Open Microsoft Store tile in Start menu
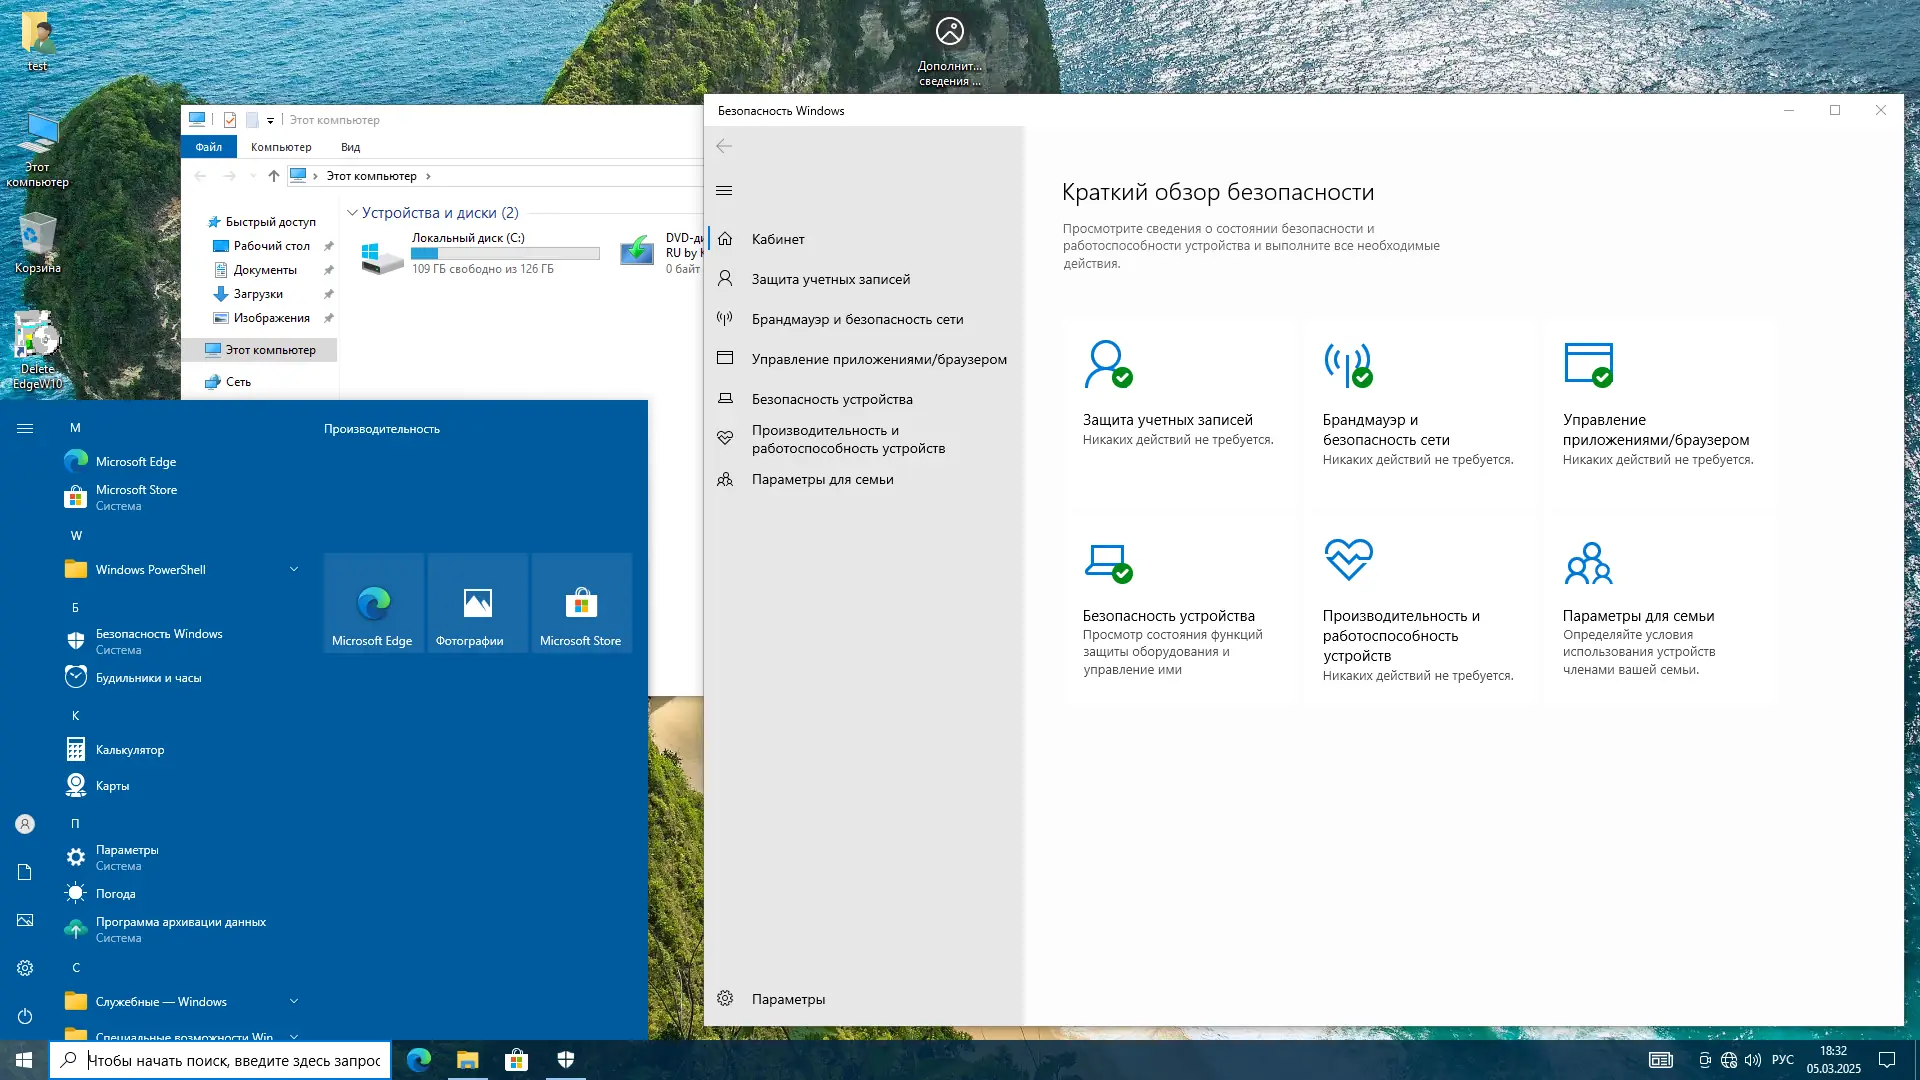This screenshot has height=1080, width=1920. tap(581, 603)
